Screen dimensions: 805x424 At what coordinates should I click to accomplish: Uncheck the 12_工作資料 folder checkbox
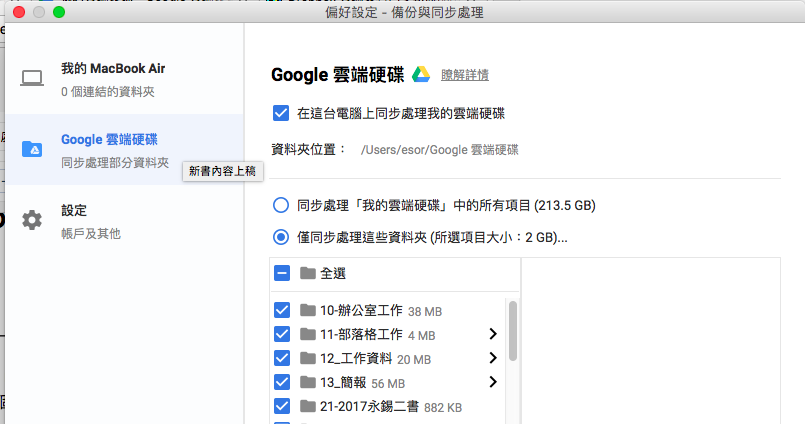[282, 358]
